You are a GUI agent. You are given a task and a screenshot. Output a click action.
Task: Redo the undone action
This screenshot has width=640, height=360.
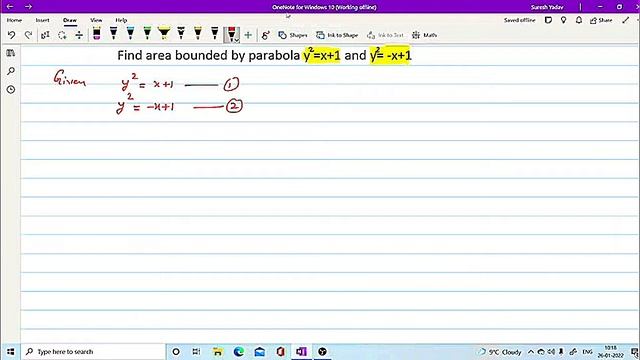pos(28,35)
